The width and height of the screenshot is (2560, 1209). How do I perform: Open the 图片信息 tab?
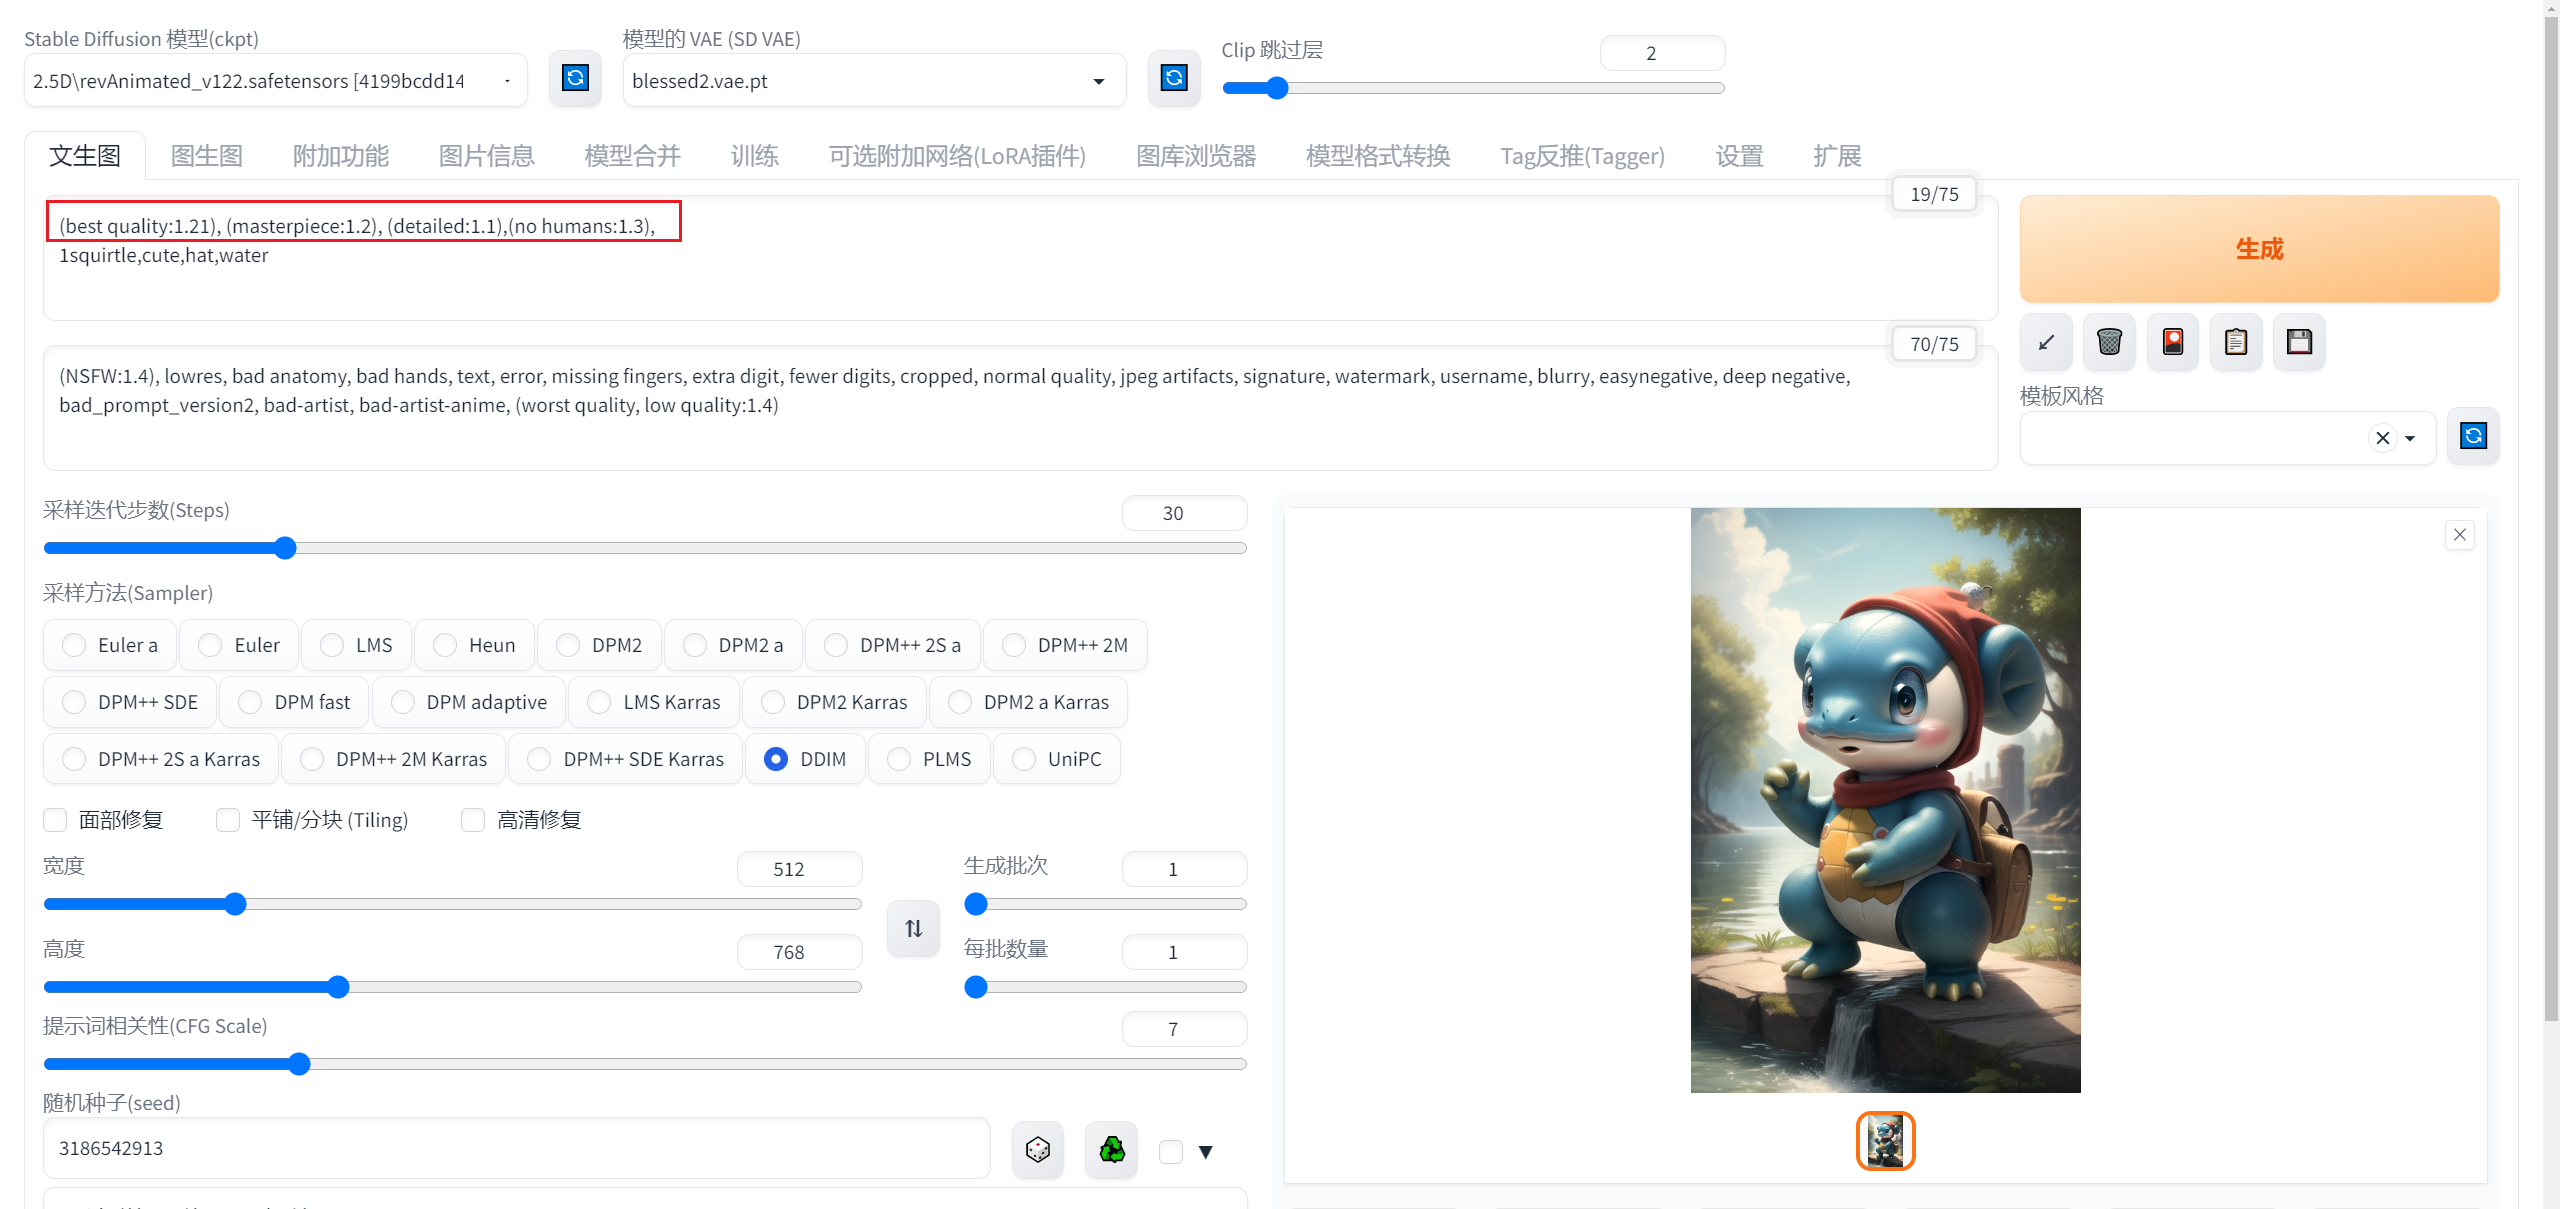487,156
